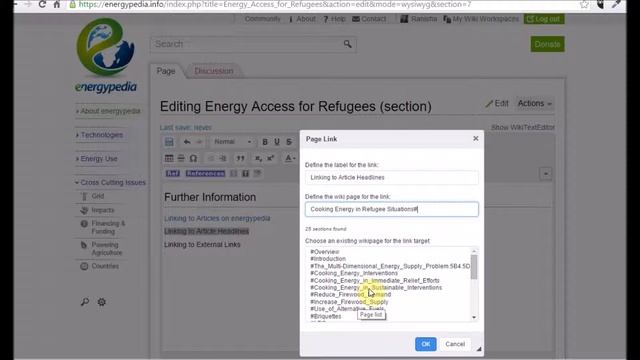Click the energypedia logo

(x=106, y=56)
